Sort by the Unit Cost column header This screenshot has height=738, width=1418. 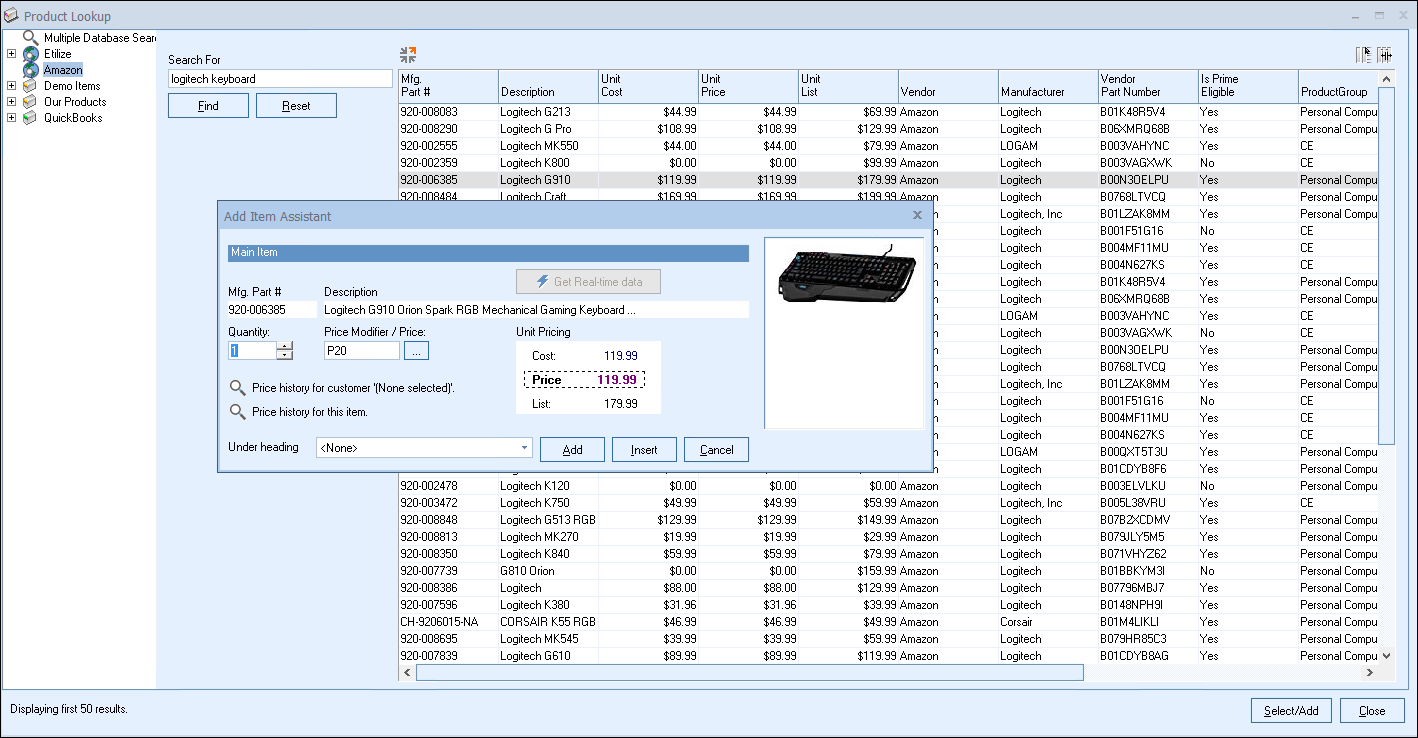pos(648,86)
